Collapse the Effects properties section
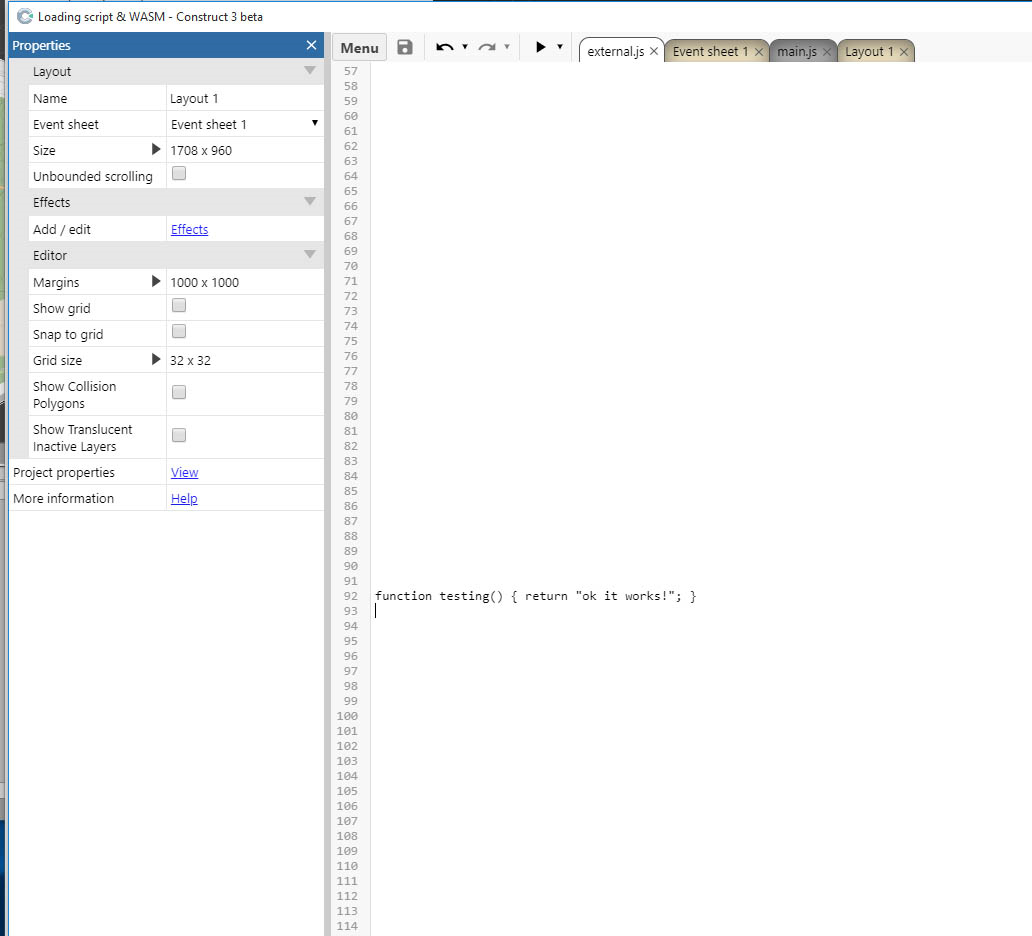 (x=309, y=201)
